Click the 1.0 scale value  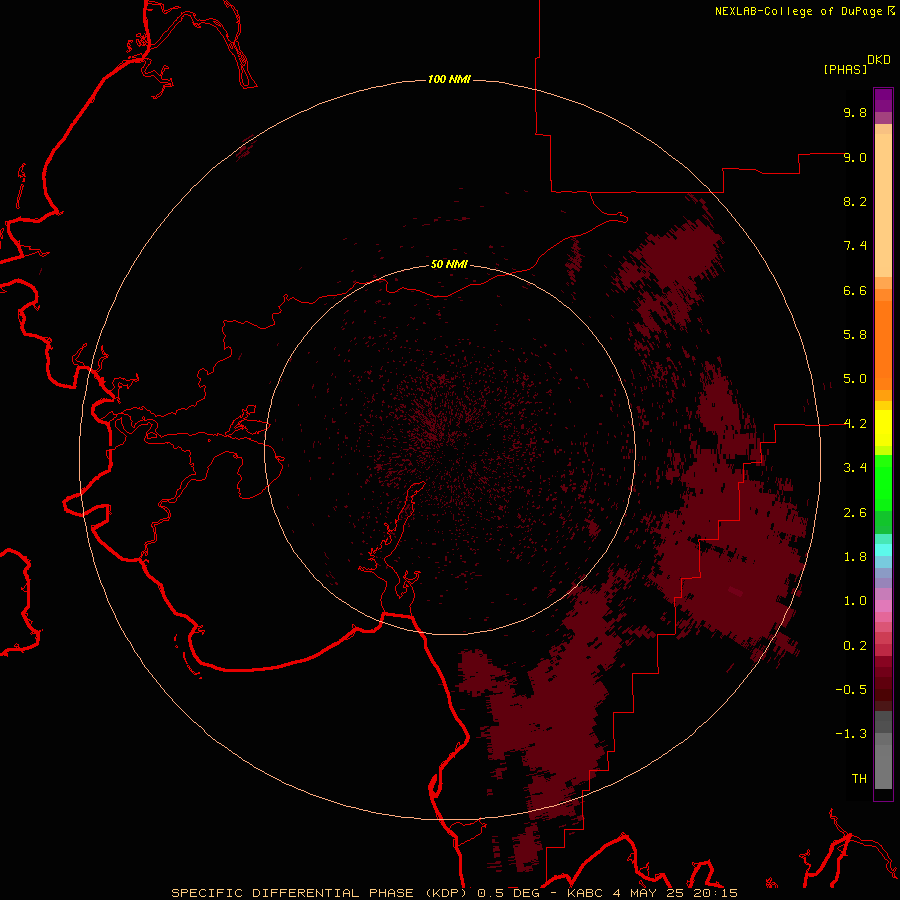coord(855,601)
